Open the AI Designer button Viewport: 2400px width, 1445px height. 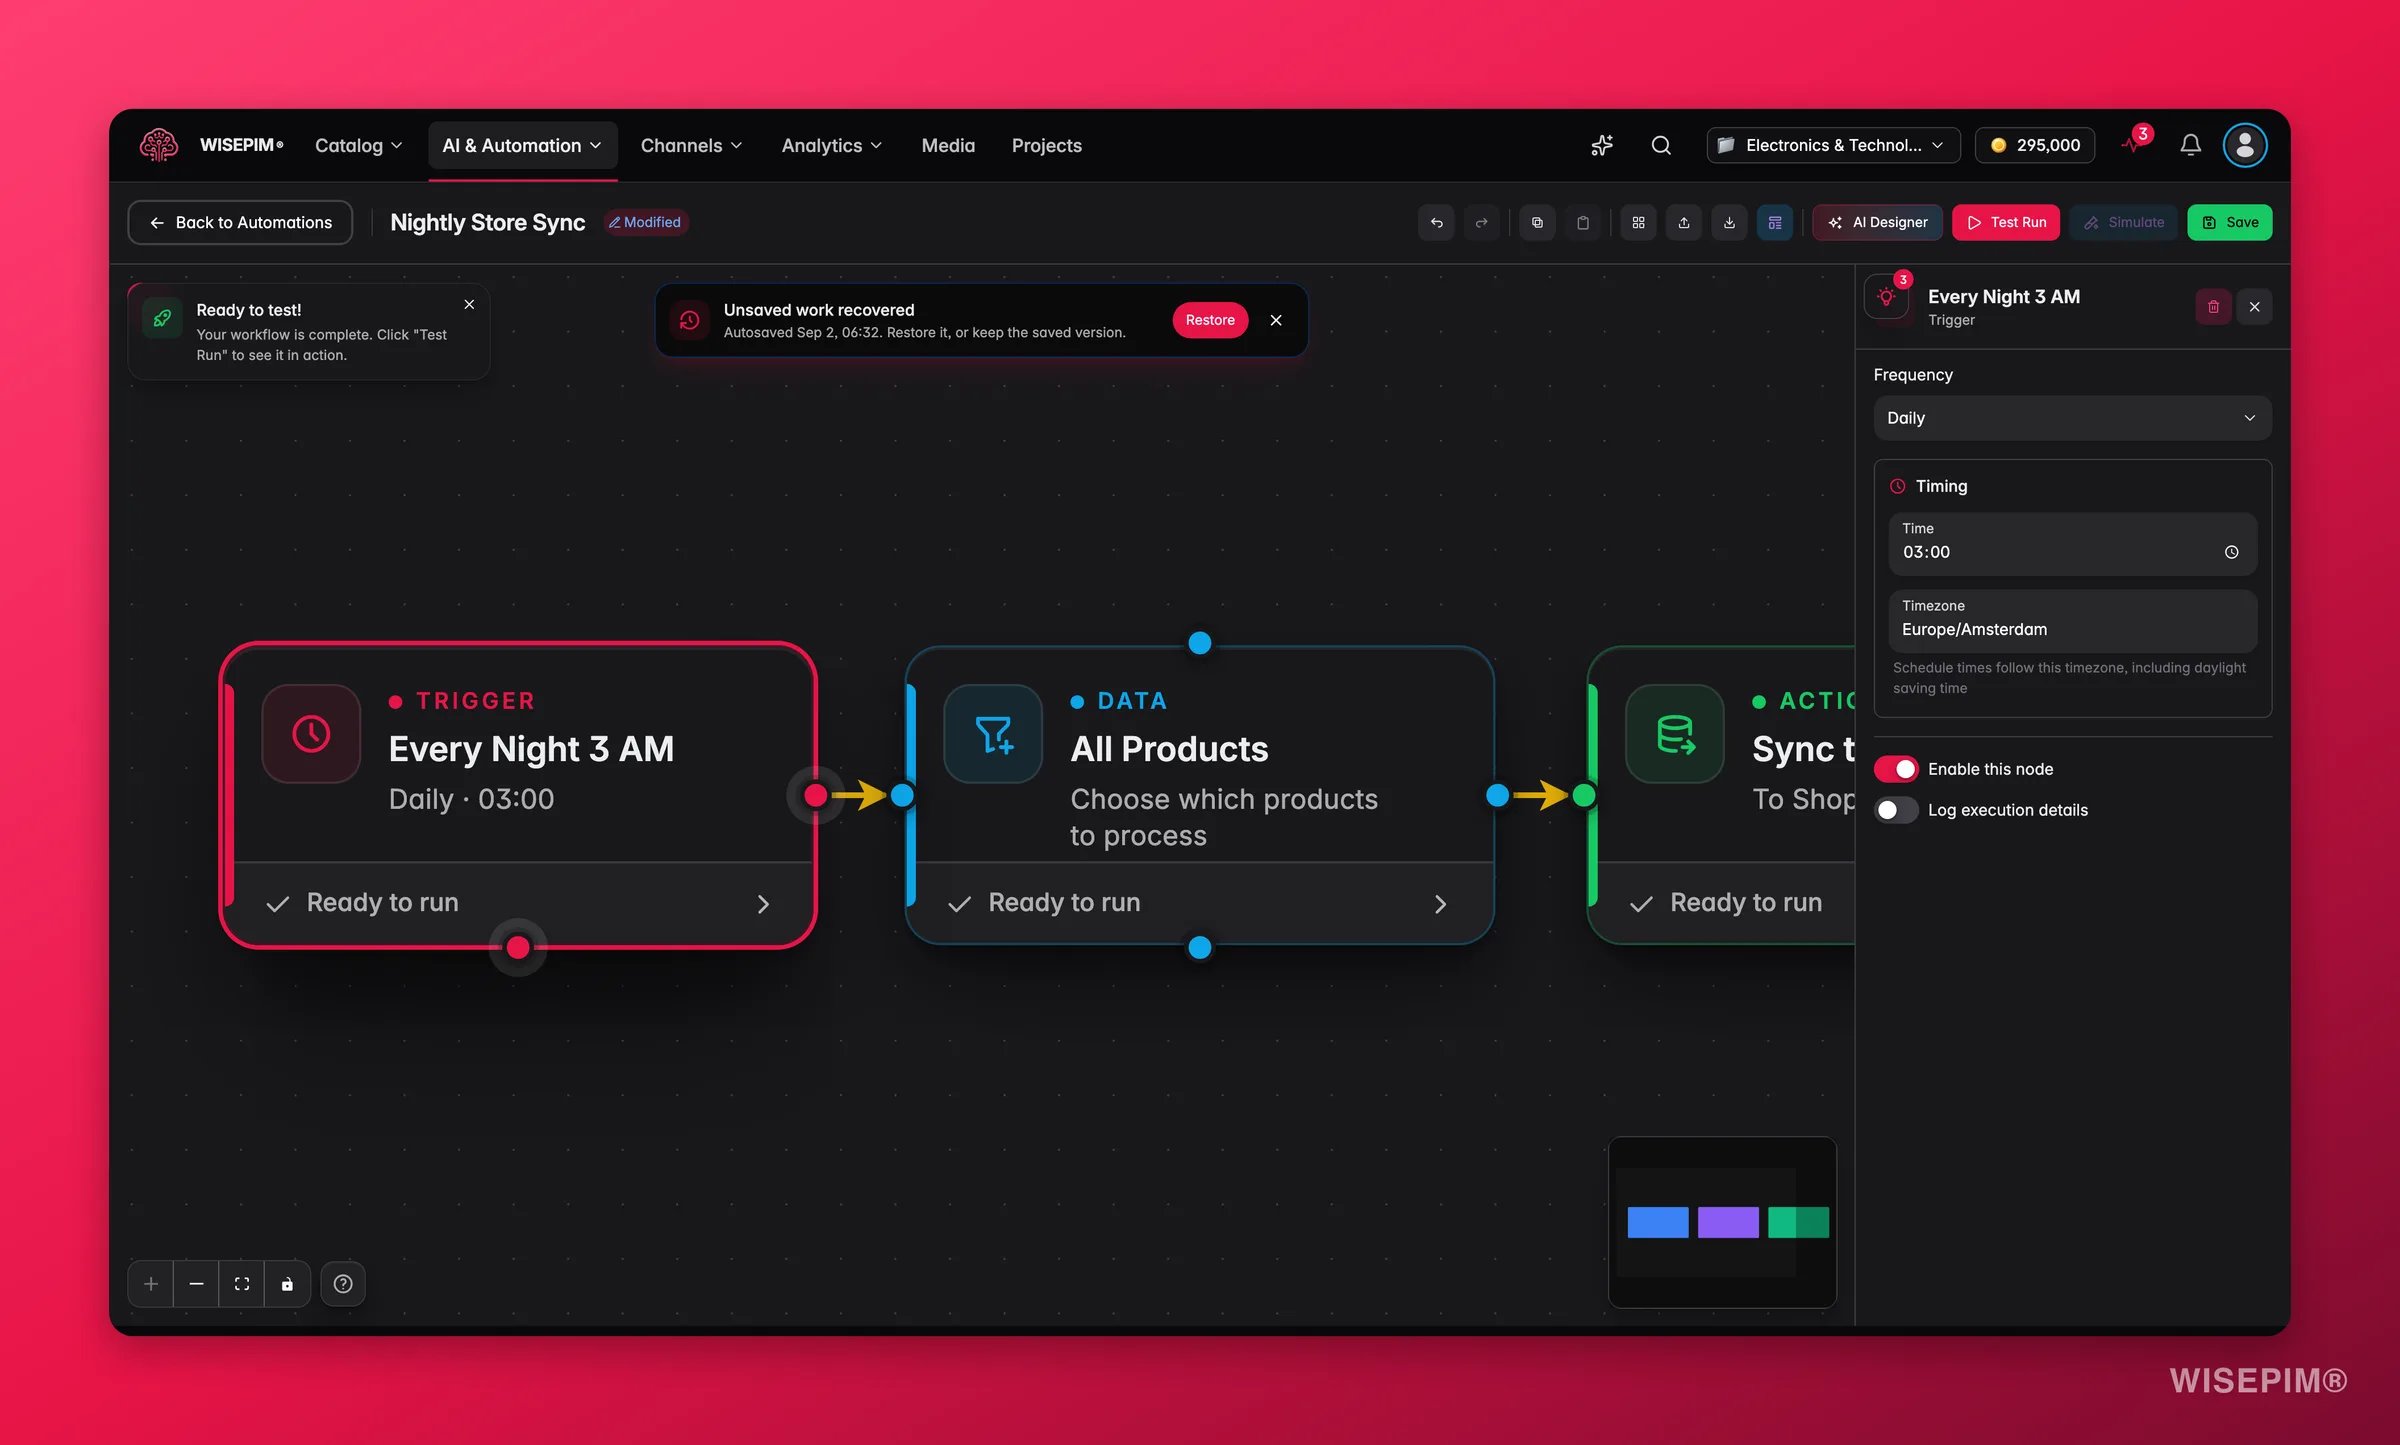click(1877, 222)
